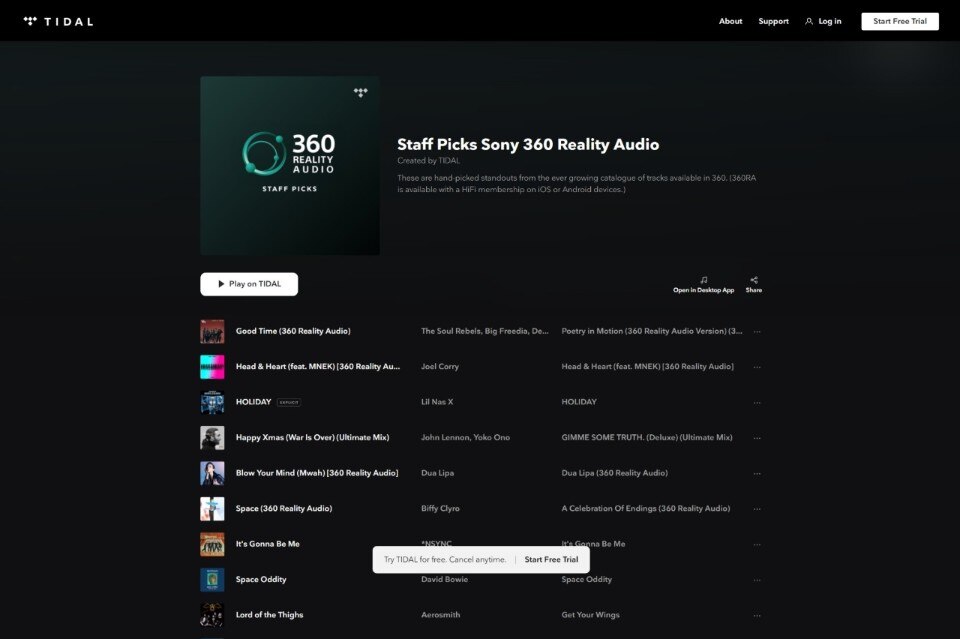The image size is (960, 639).
Task: Click Start Free Trial in header
Action: [900, 21]
